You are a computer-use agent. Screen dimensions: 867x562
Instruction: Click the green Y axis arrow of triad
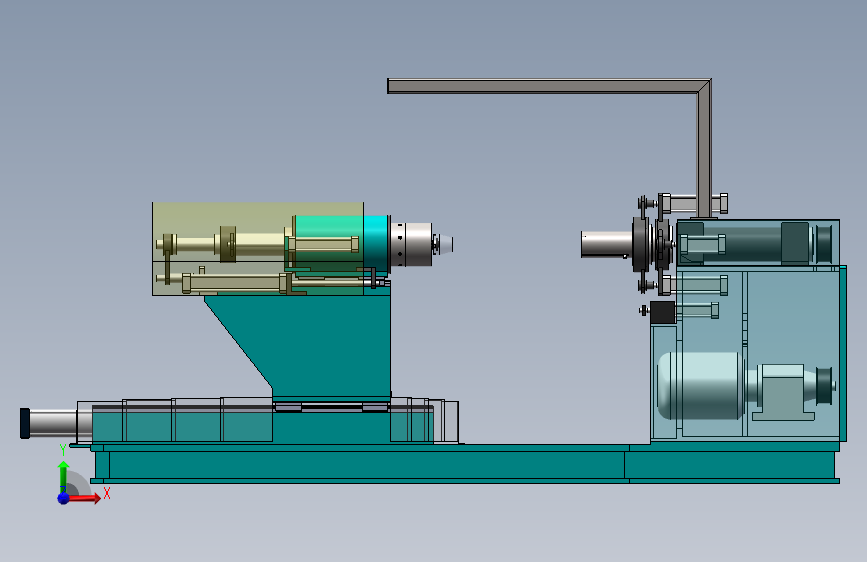click(x=64, y=475)
